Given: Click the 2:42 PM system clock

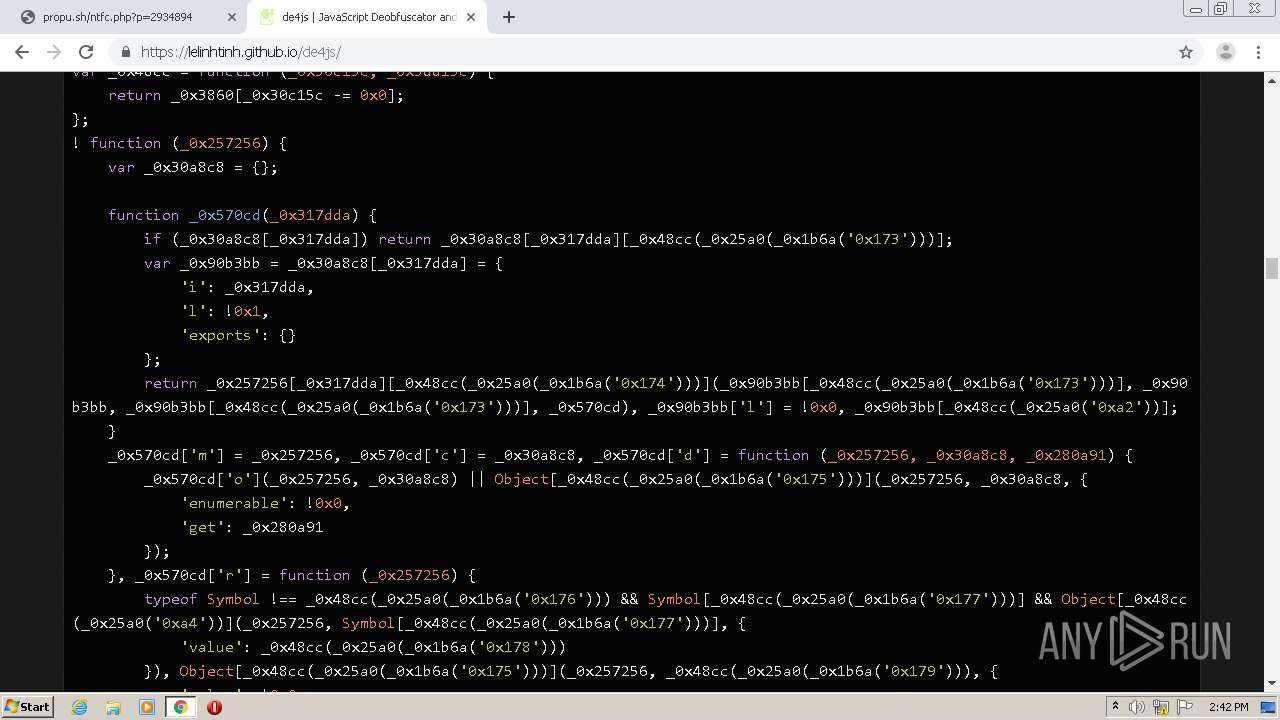Looking at the screenshot, I should coord(1228,707).
